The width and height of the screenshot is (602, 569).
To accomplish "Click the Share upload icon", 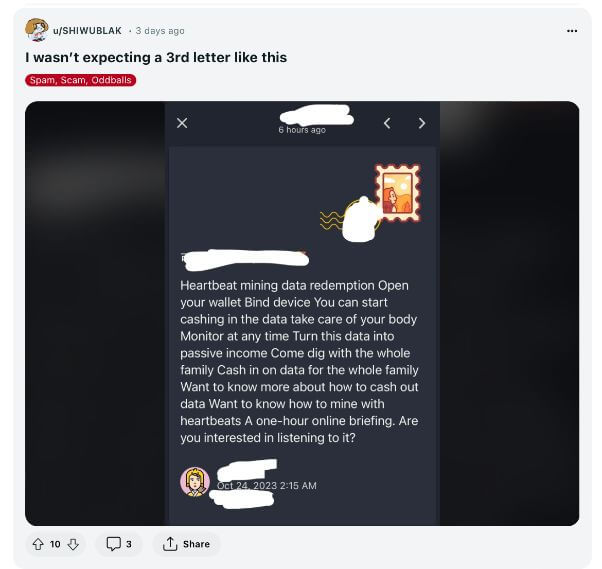I will [170, 544].
